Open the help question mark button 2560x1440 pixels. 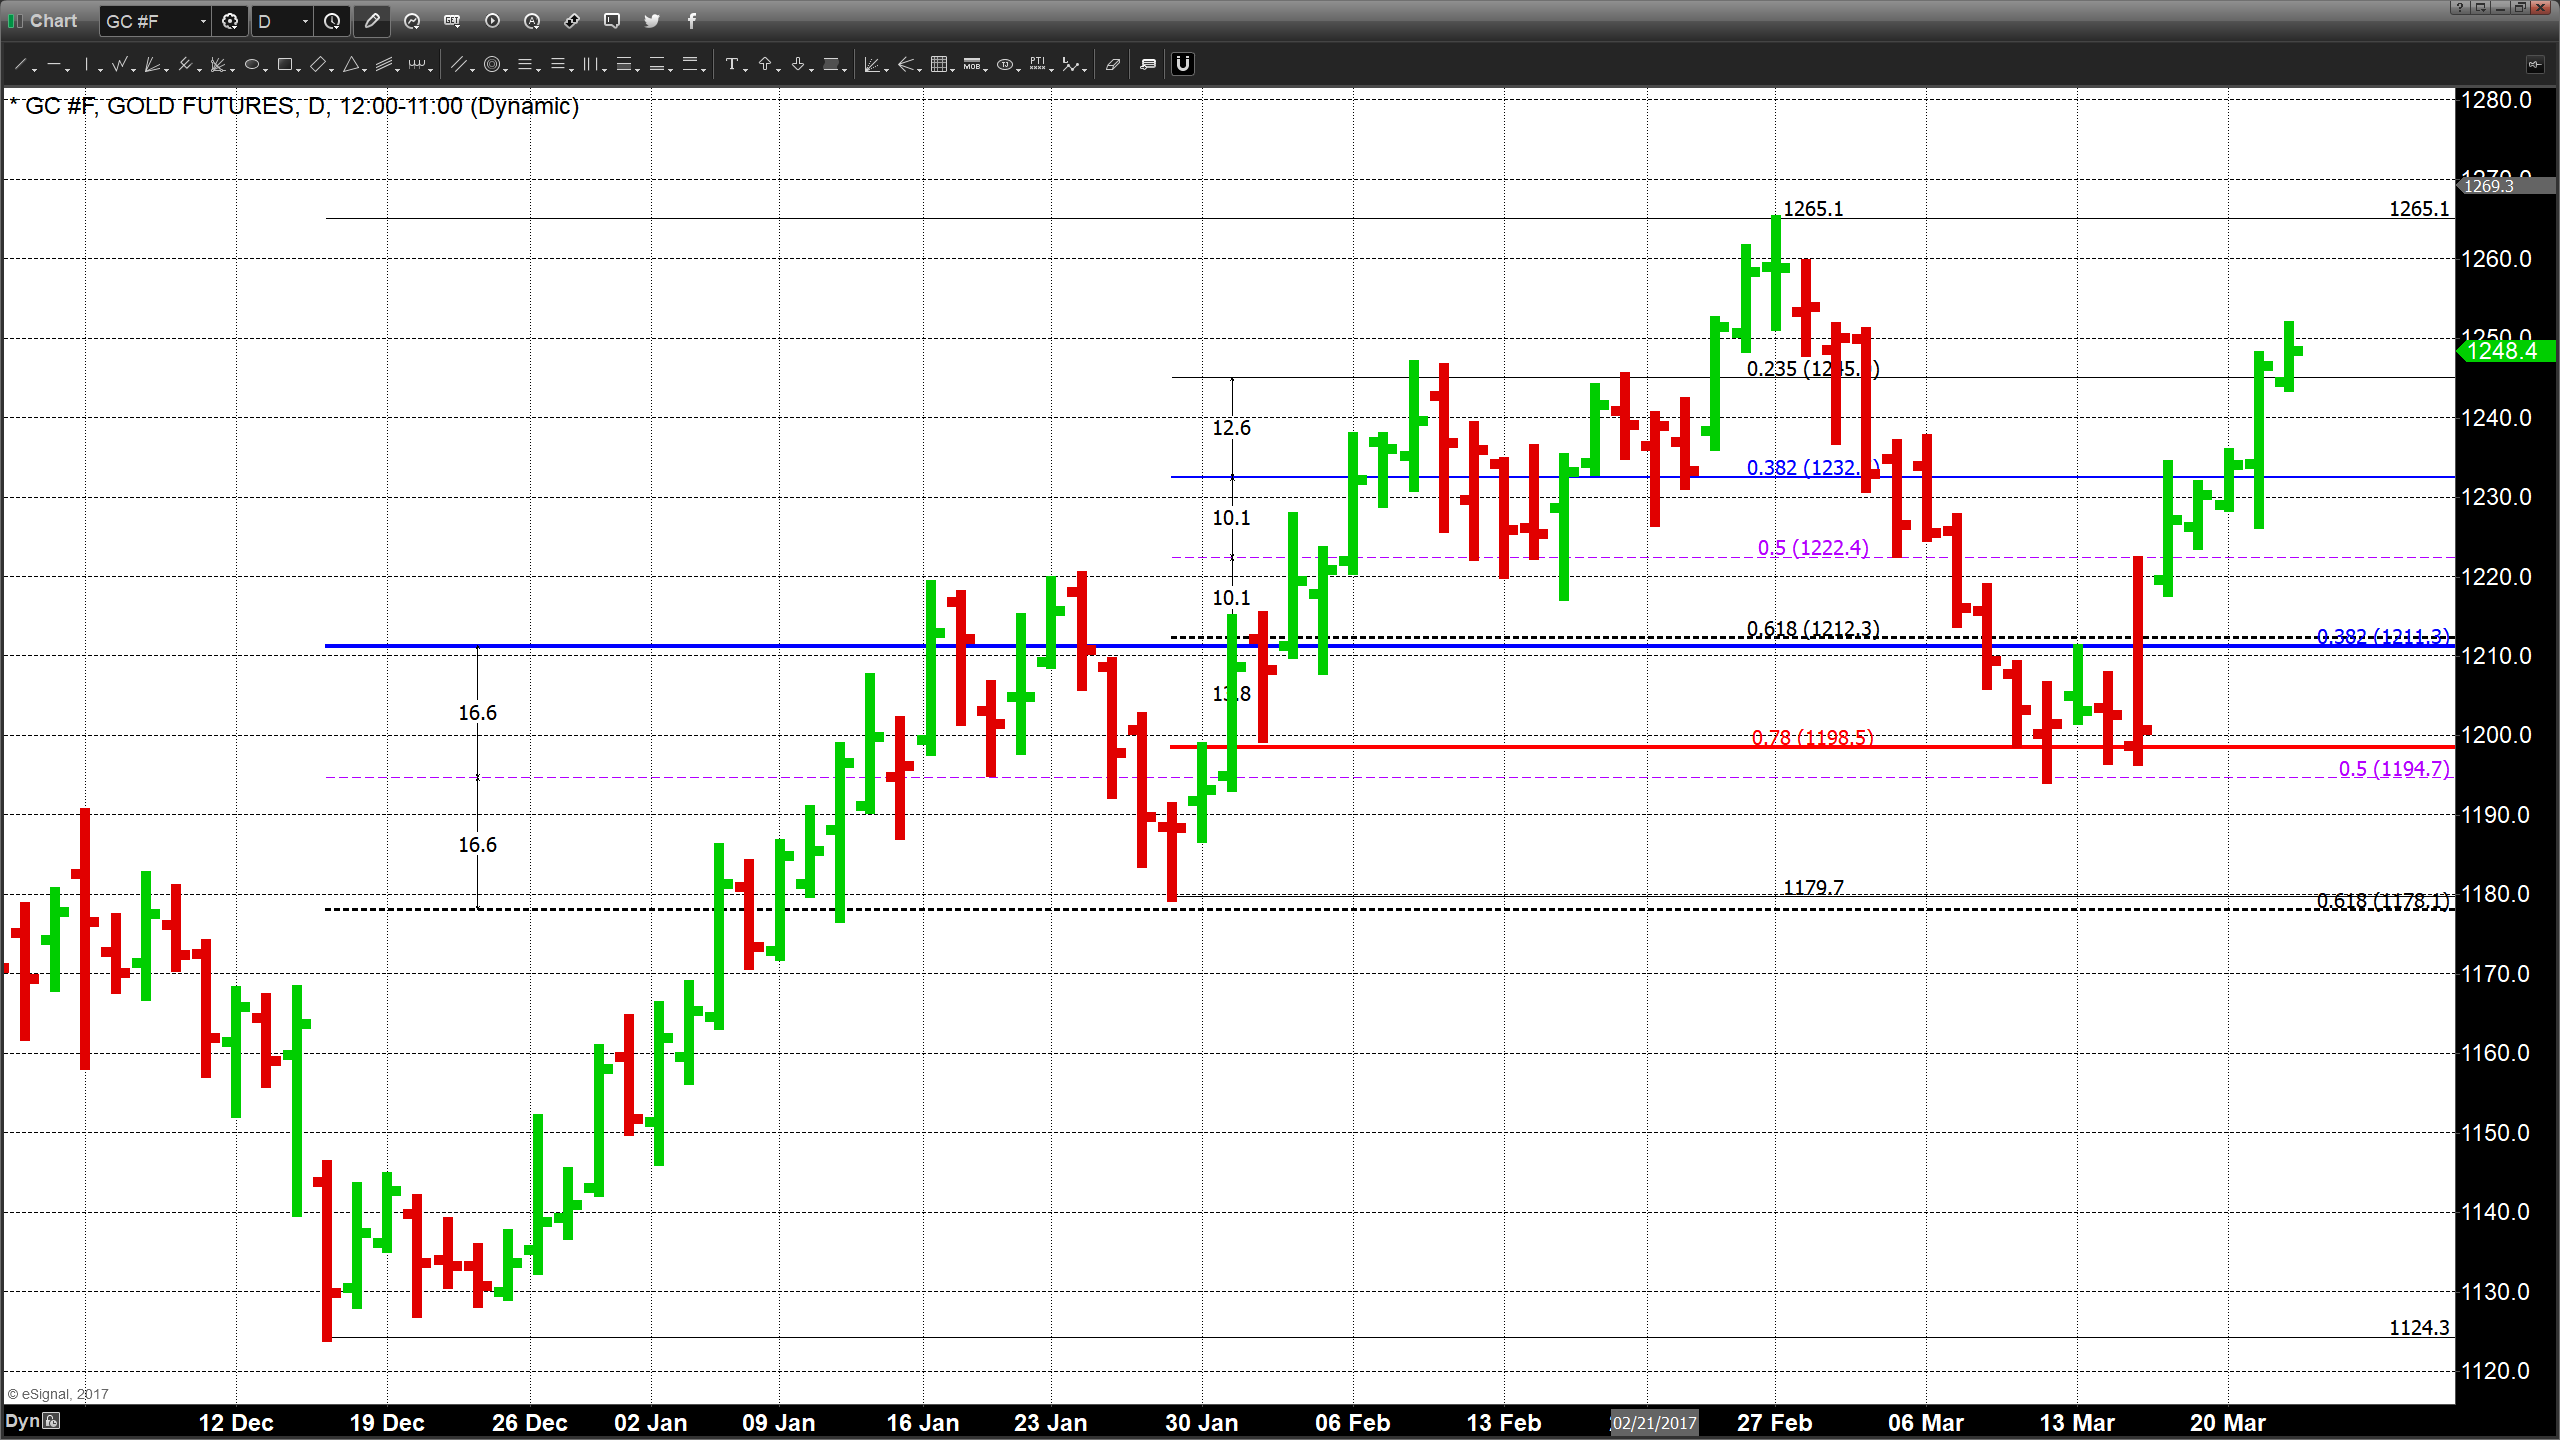[2459, 7]
